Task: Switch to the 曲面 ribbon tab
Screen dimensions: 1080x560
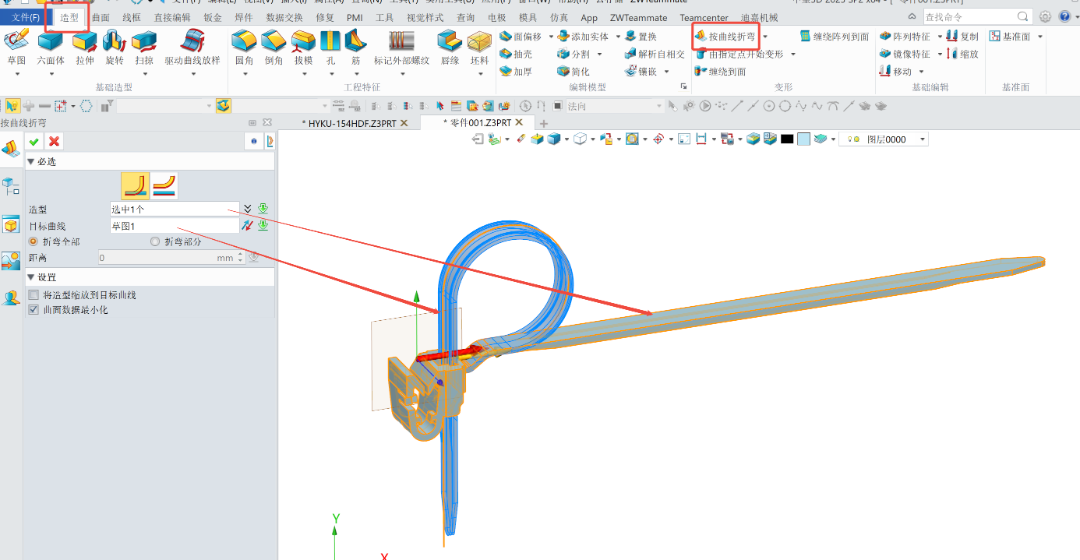Action: click(101, 17)
